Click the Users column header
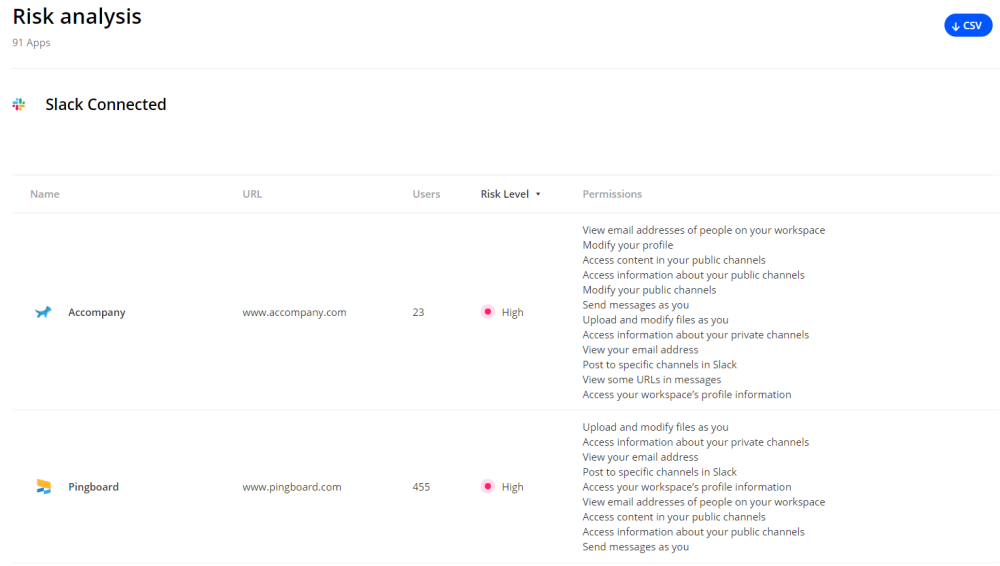Screen dimensions: 1000x566 coord(426,194)
